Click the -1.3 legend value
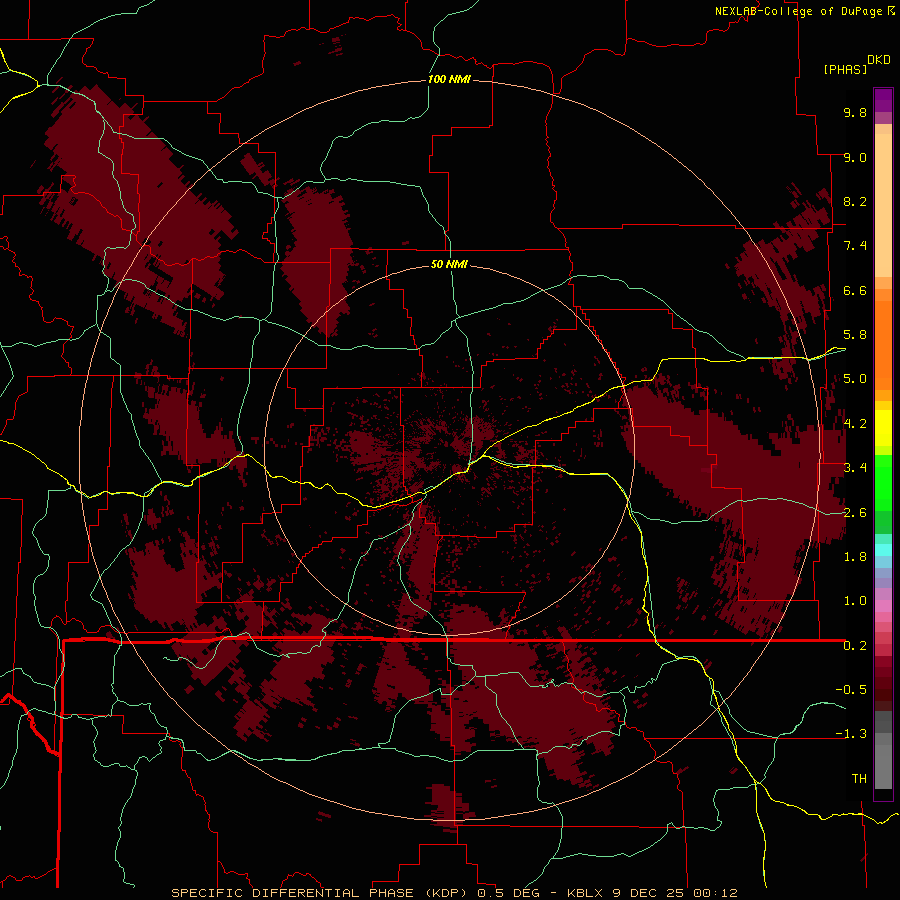The width and height of the screenshot is (900, 900). click(851, 734)
